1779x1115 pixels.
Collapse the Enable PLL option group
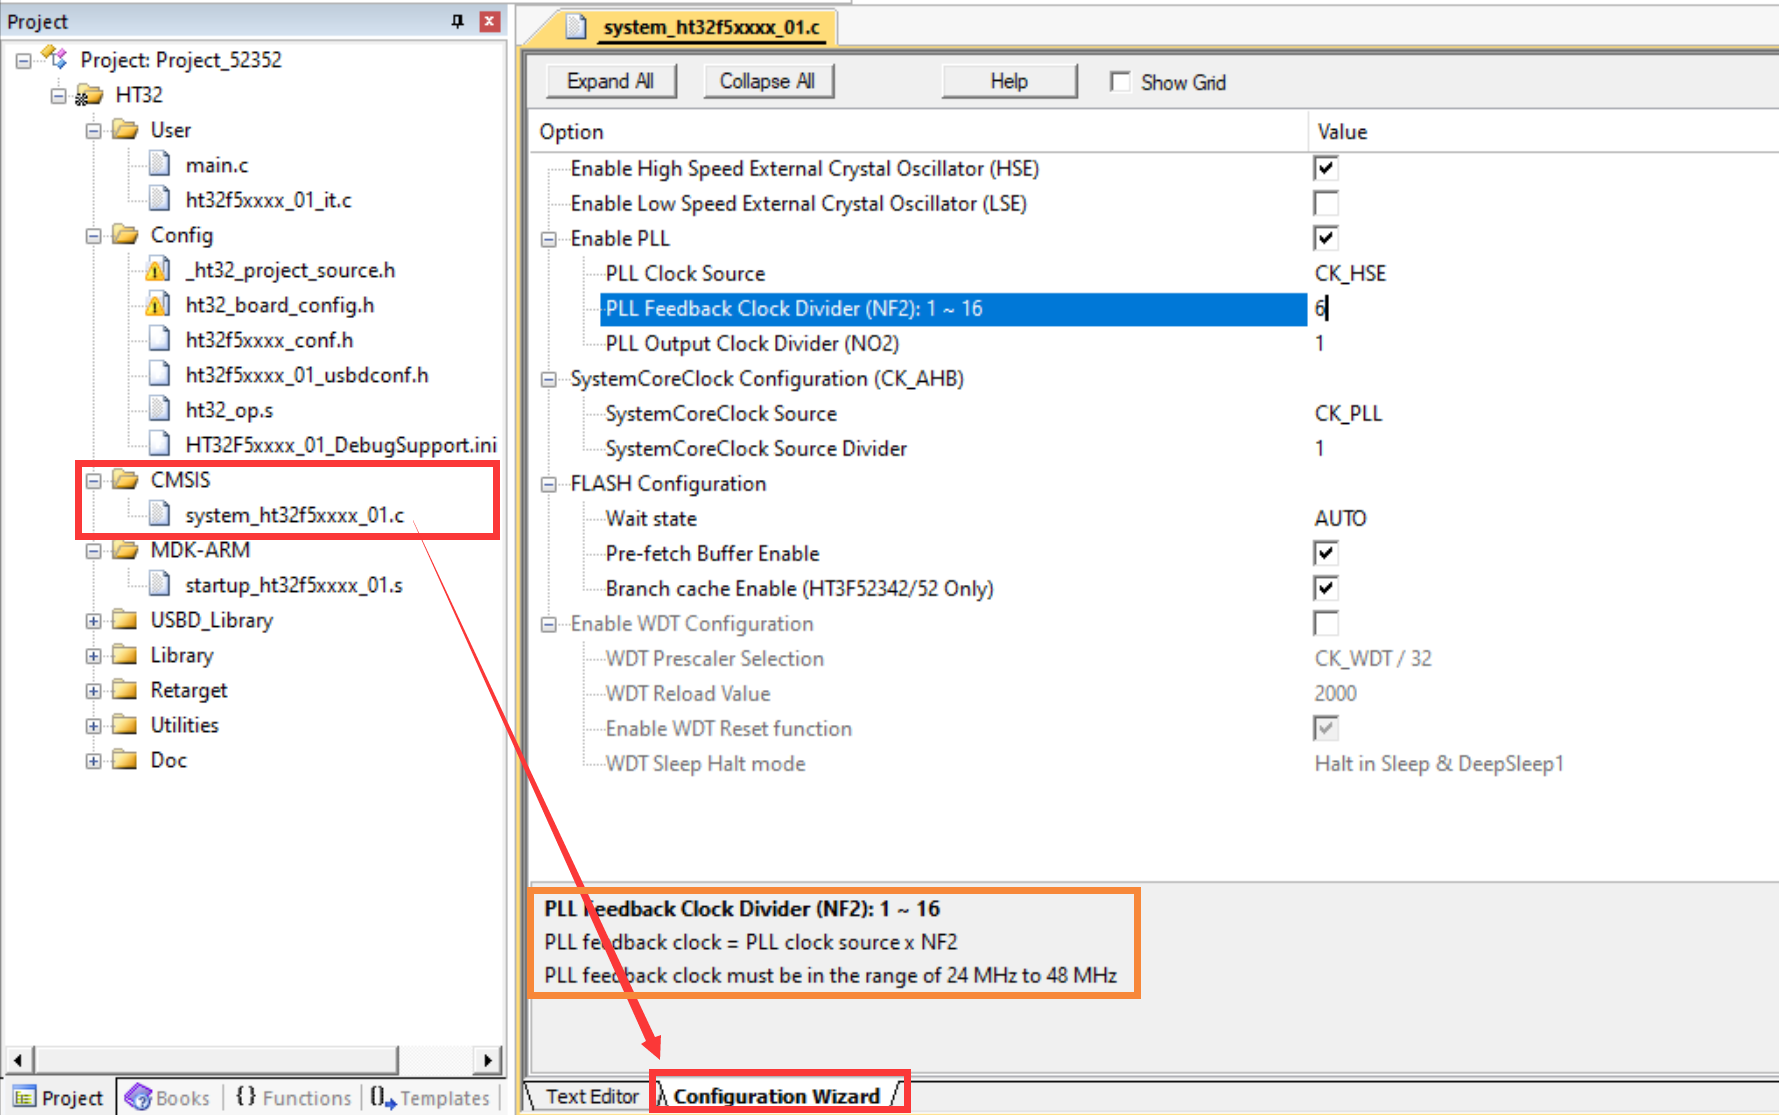point(549,239)
